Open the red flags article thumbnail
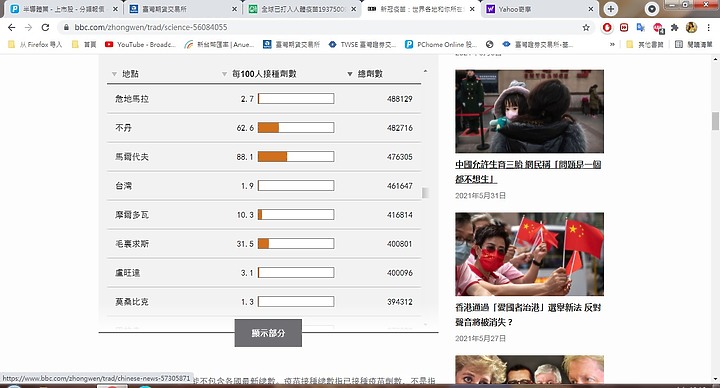The height and width of the screenshot is (388, 720). (x=529, y=254)
